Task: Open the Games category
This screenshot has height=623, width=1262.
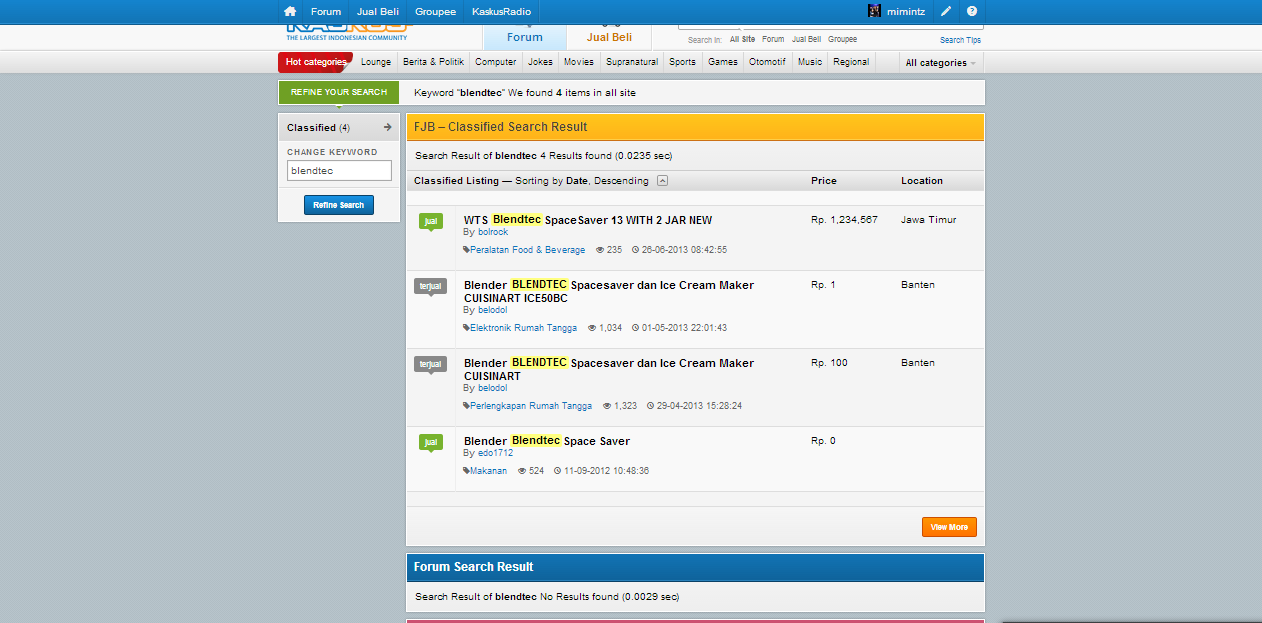Action: tap(723, 62)
